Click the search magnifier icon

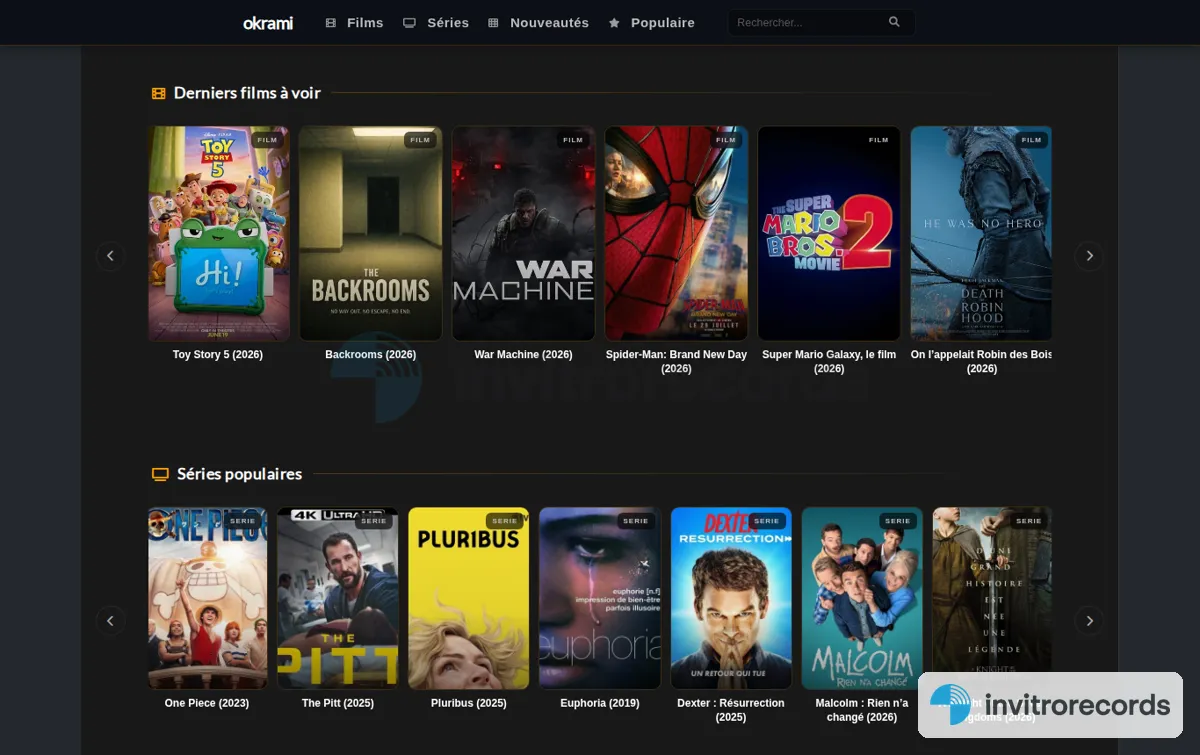894,22
